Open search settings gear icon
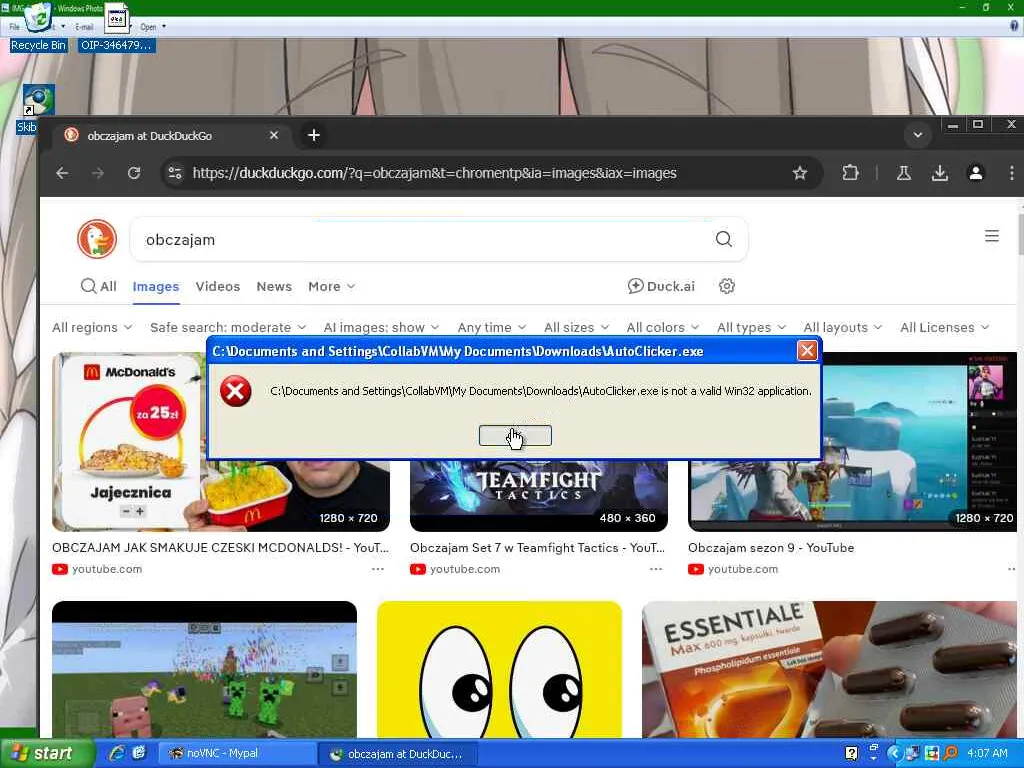Screen dimensions: 1024x768 727,286
